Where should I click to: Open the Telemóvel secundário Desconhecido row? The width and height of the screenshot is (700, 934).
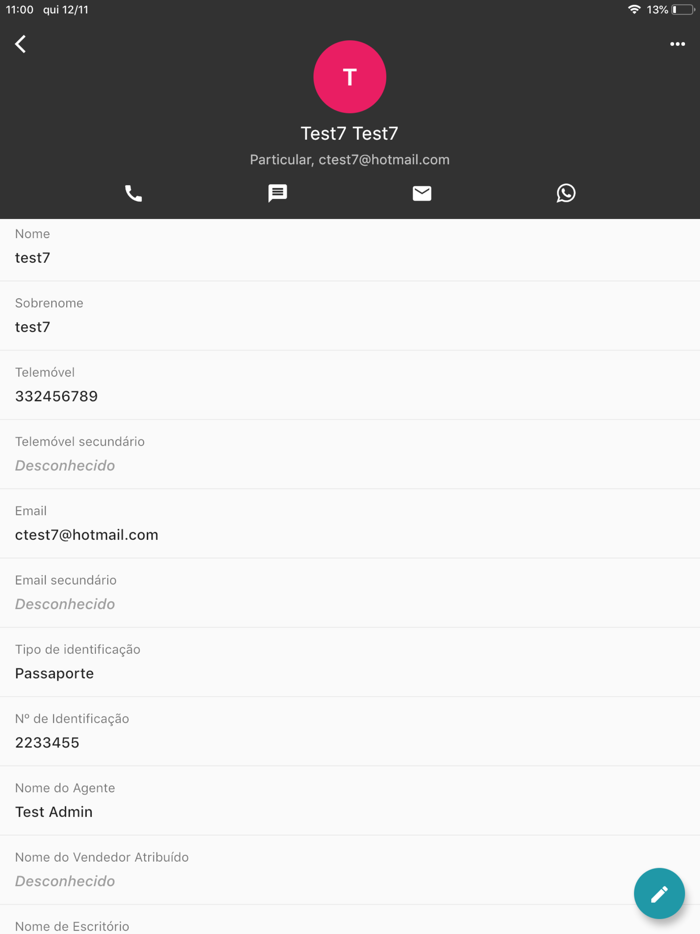click(x=350, y=454)
